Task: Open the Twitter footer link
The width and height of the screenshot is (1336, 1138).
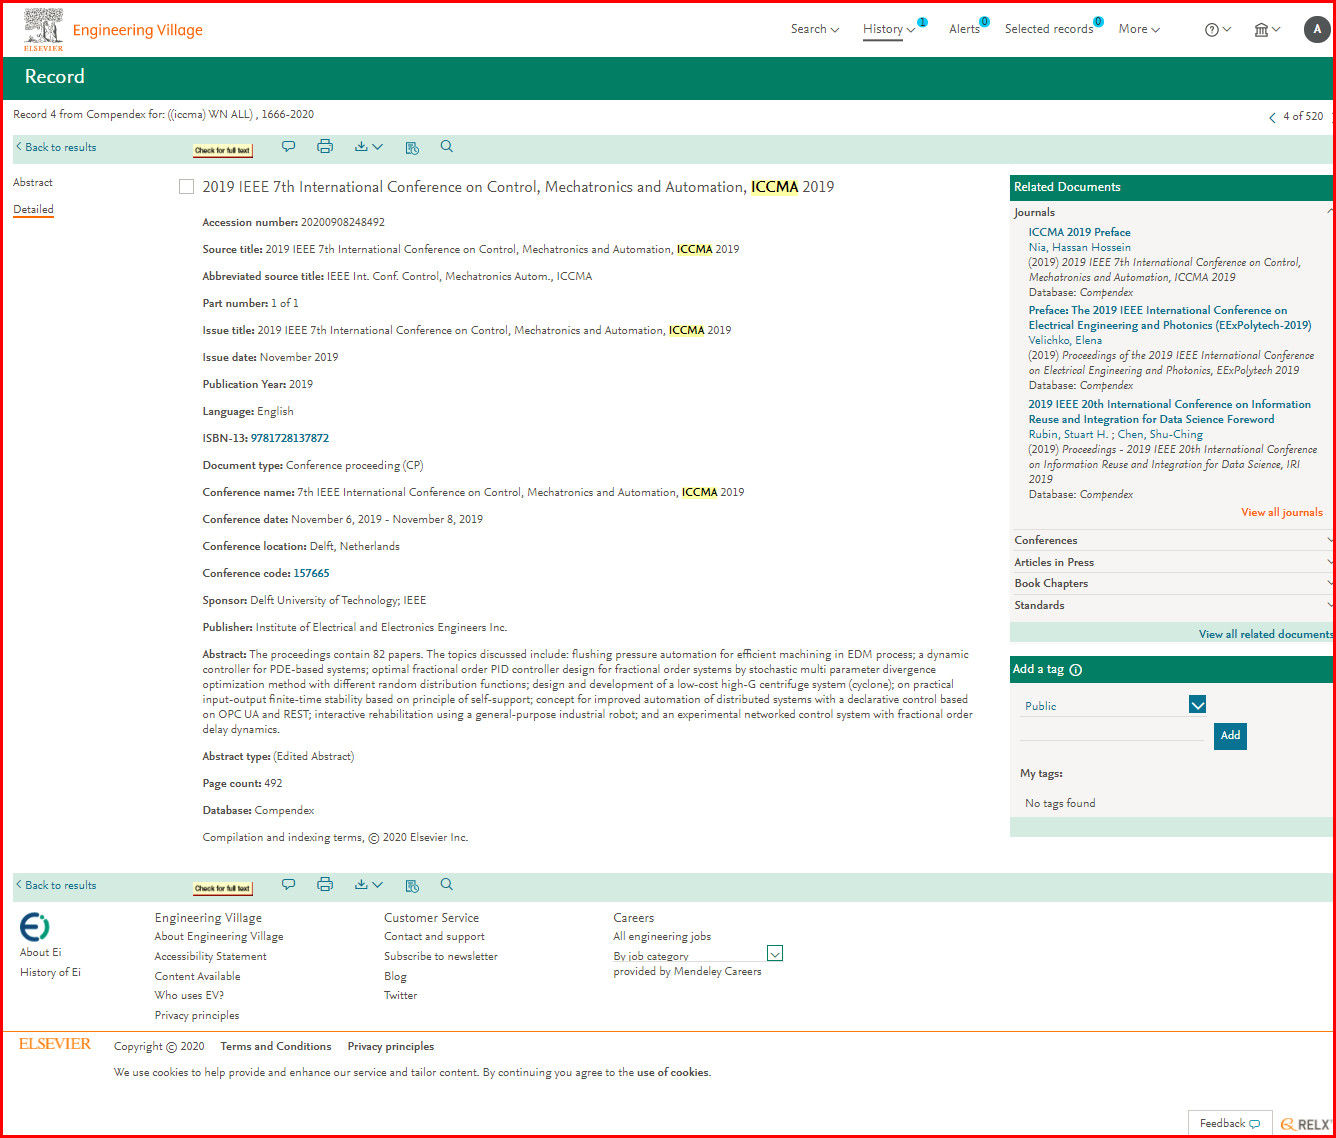Action: [401, 996]
